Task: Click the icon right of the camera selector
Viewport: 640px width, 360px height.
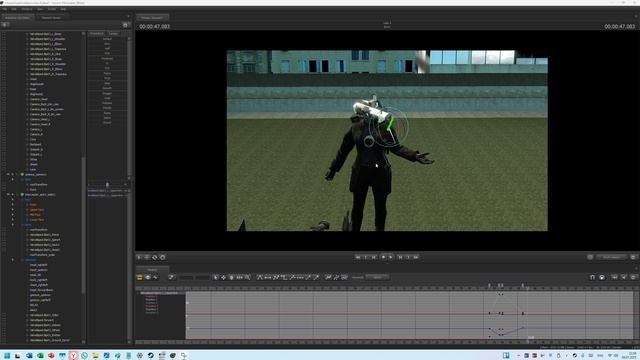Action: (x=633, y=257)
